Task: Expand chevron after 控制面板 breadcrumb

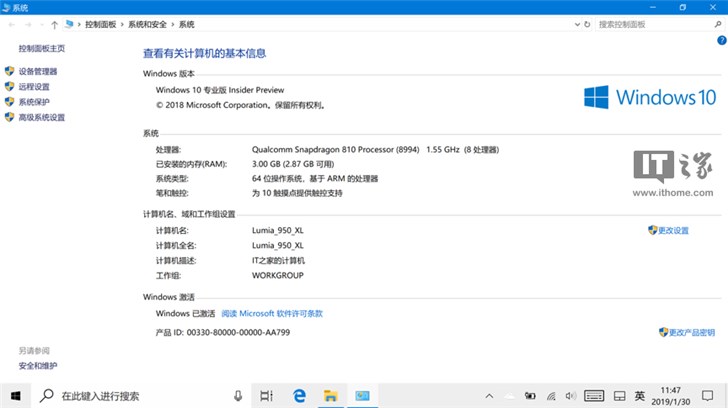Action: coord(122,25)
